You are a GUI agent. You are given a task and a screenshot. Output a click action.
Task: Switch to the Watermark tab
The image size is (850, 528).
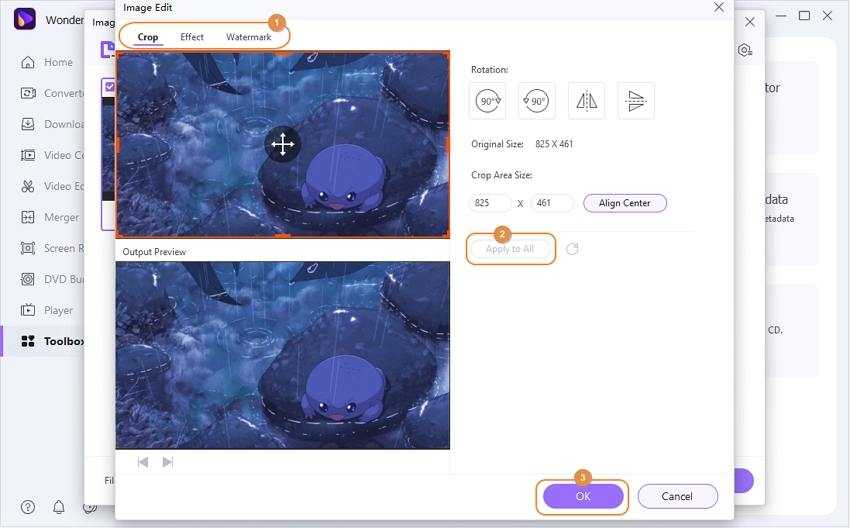248,37
